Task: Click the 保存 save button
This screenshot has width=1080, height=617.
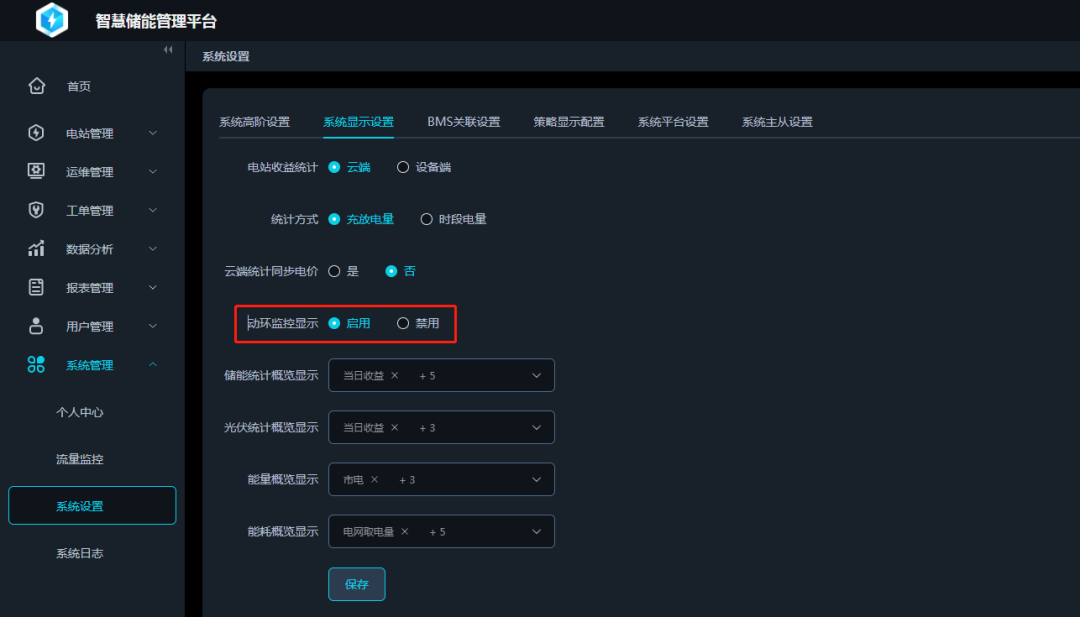Action: 356,584
